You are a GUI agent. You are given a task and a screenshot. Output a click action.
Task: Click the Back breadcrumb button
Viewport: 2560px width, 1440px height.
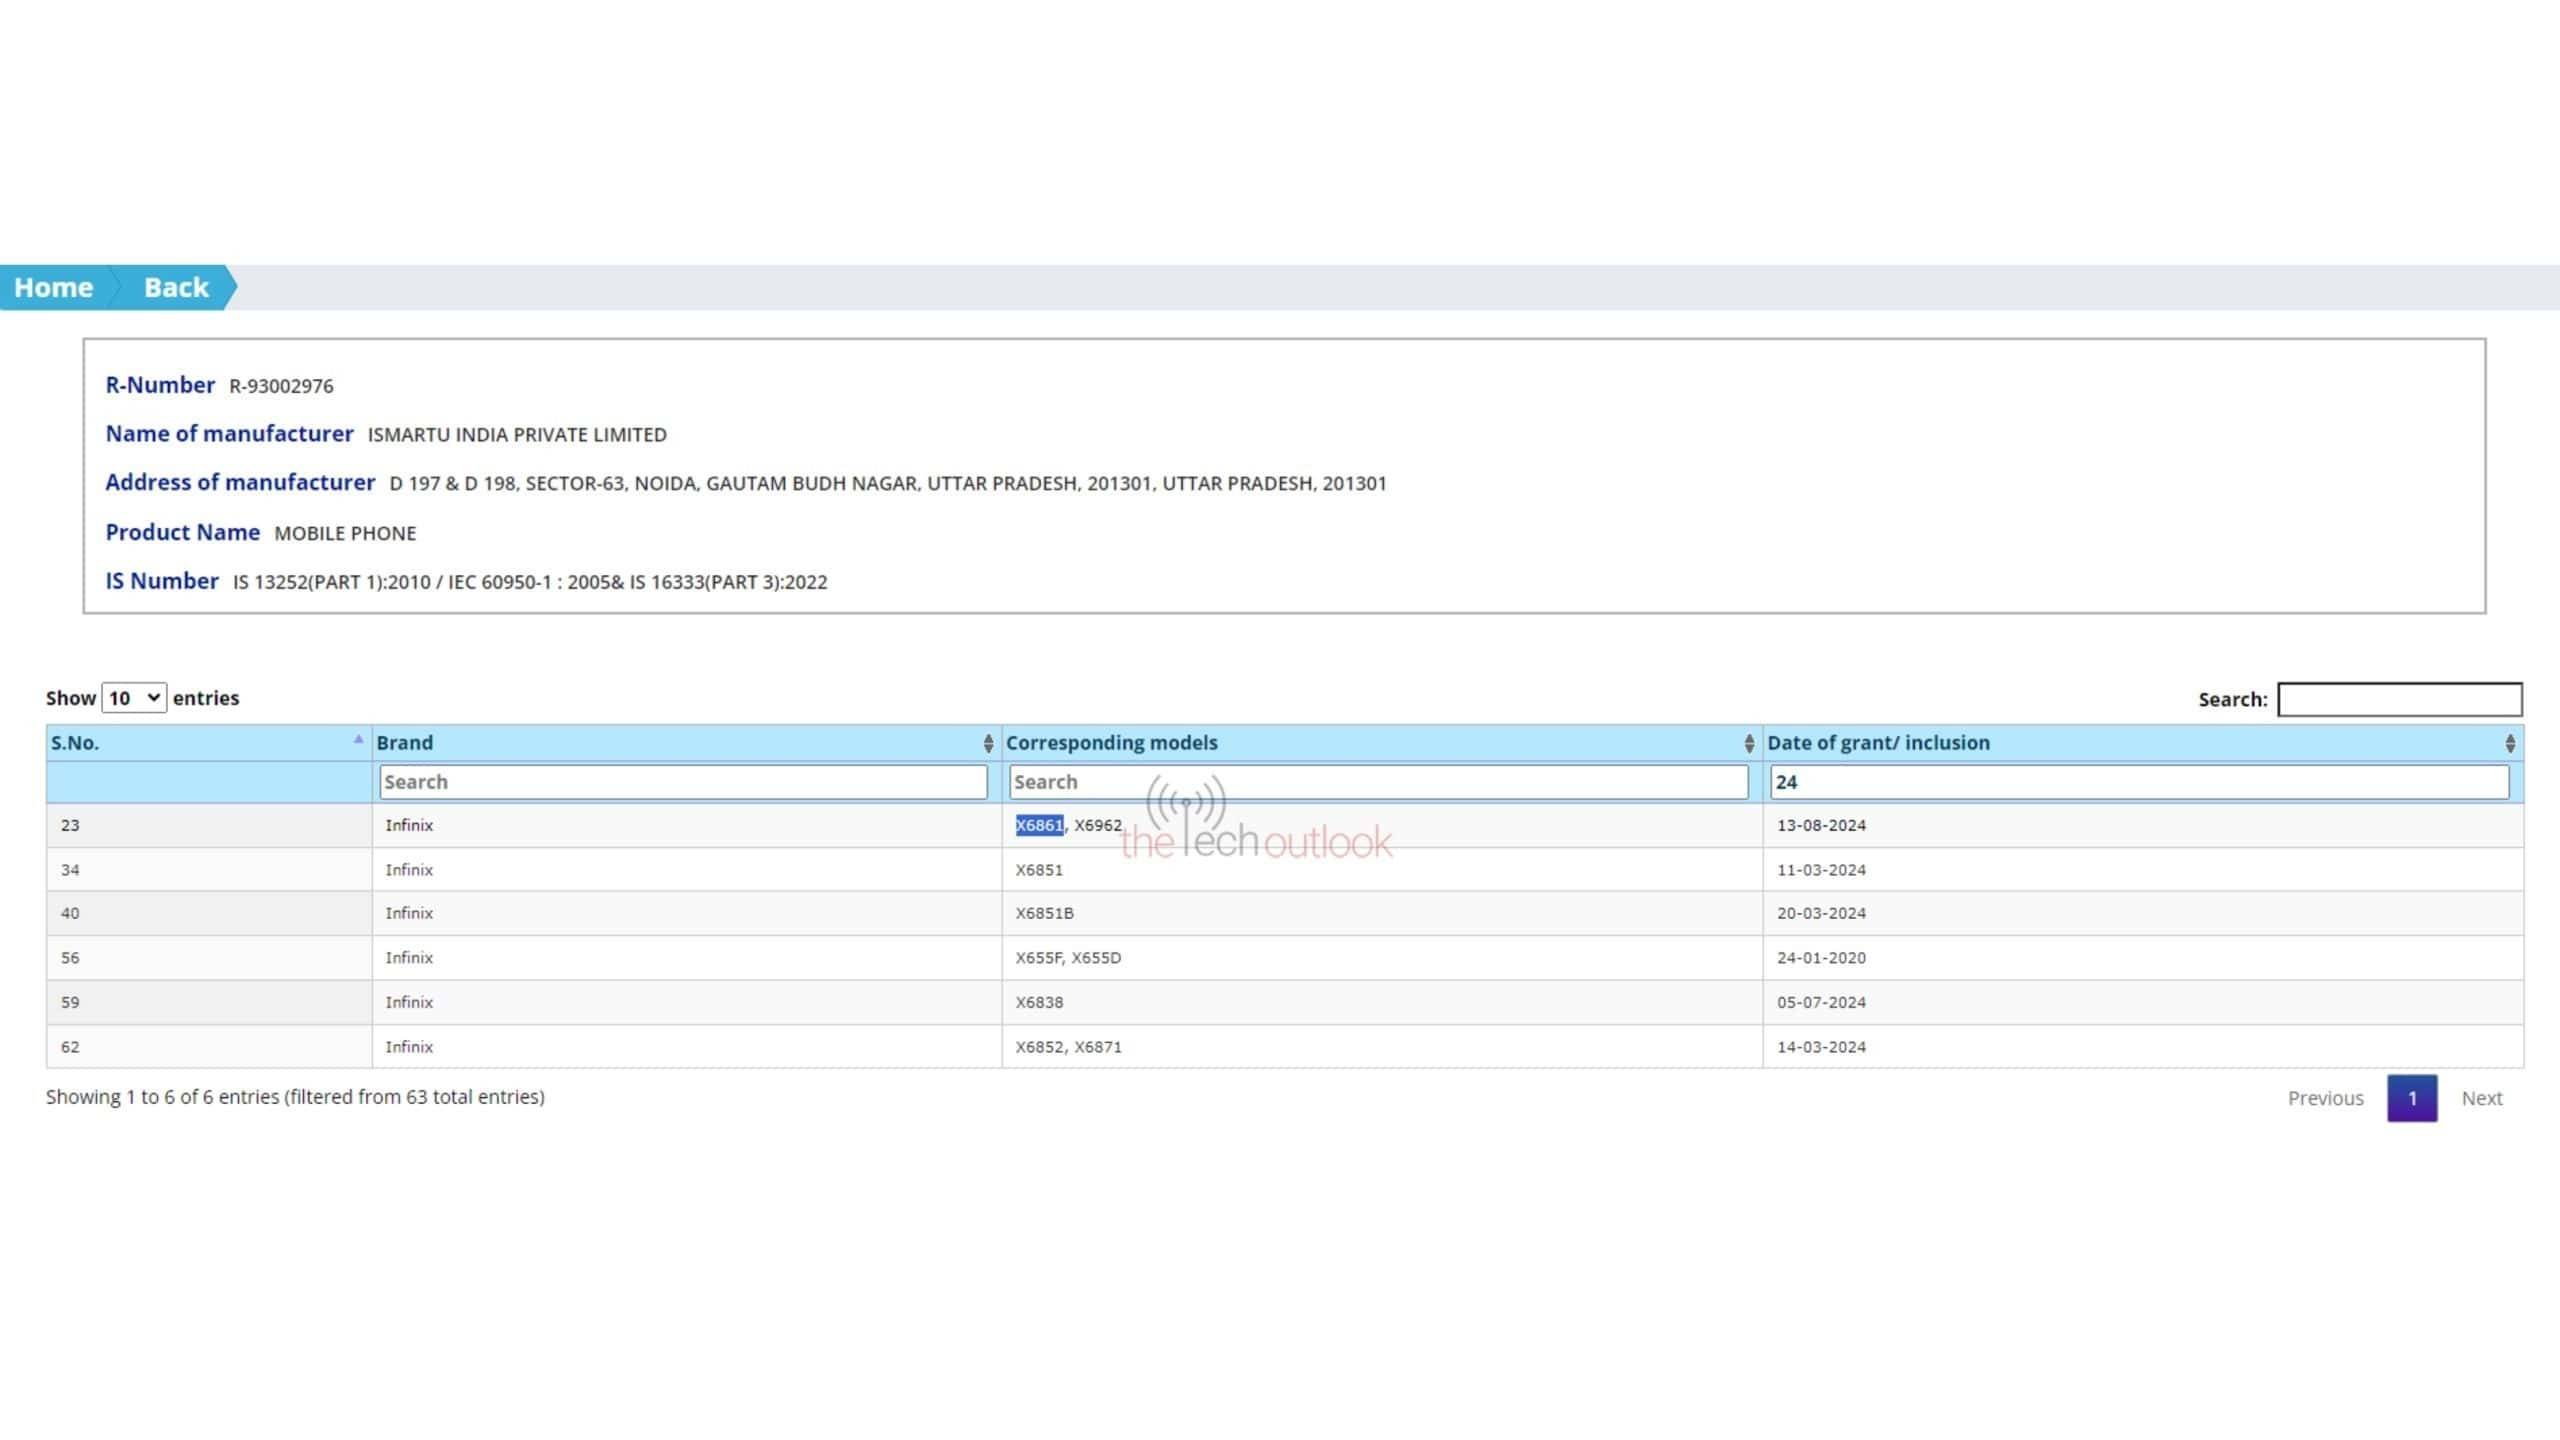coord(176,288)
